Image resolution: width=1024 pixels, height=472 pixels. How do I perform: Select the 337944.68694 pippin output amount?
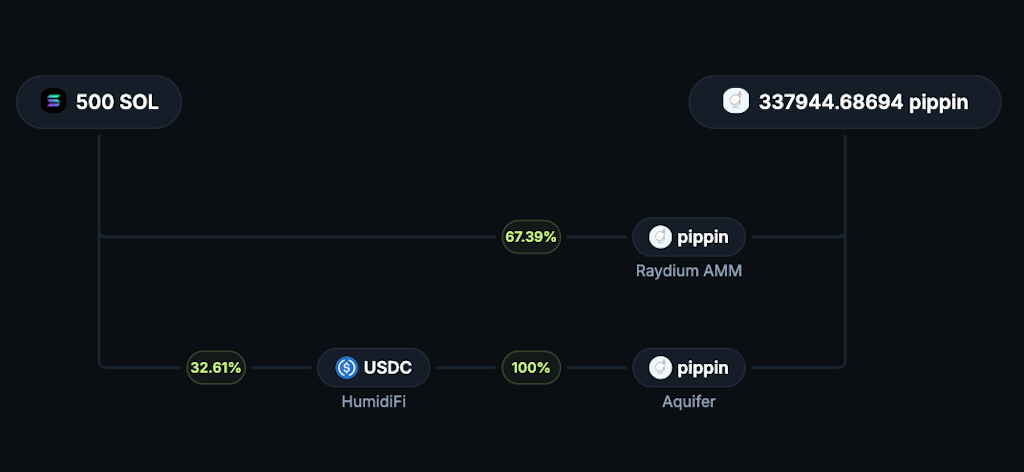[x=863, y=101]
